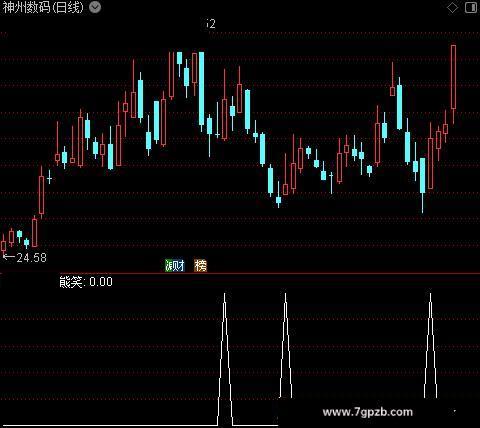The height and width of the screenshot is (428, 480).
Task: Click the green 测 marker icon
Action: point(170,266)
